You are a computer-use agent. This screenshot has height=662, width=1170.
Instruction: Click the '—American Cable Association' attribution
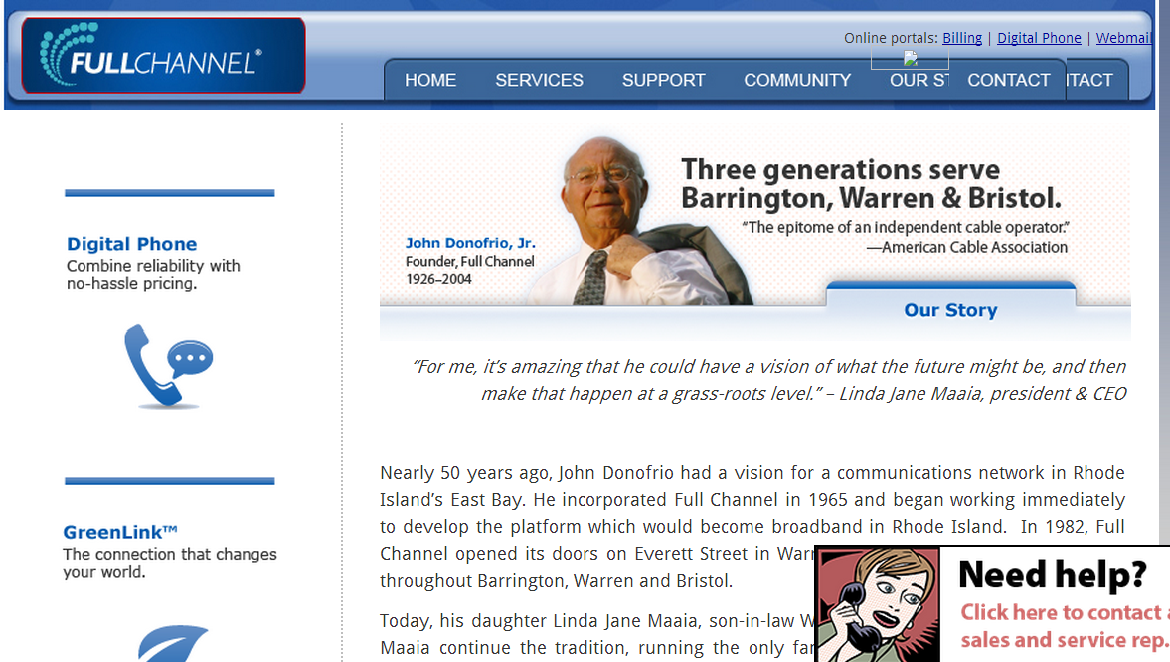click(967, 247)
